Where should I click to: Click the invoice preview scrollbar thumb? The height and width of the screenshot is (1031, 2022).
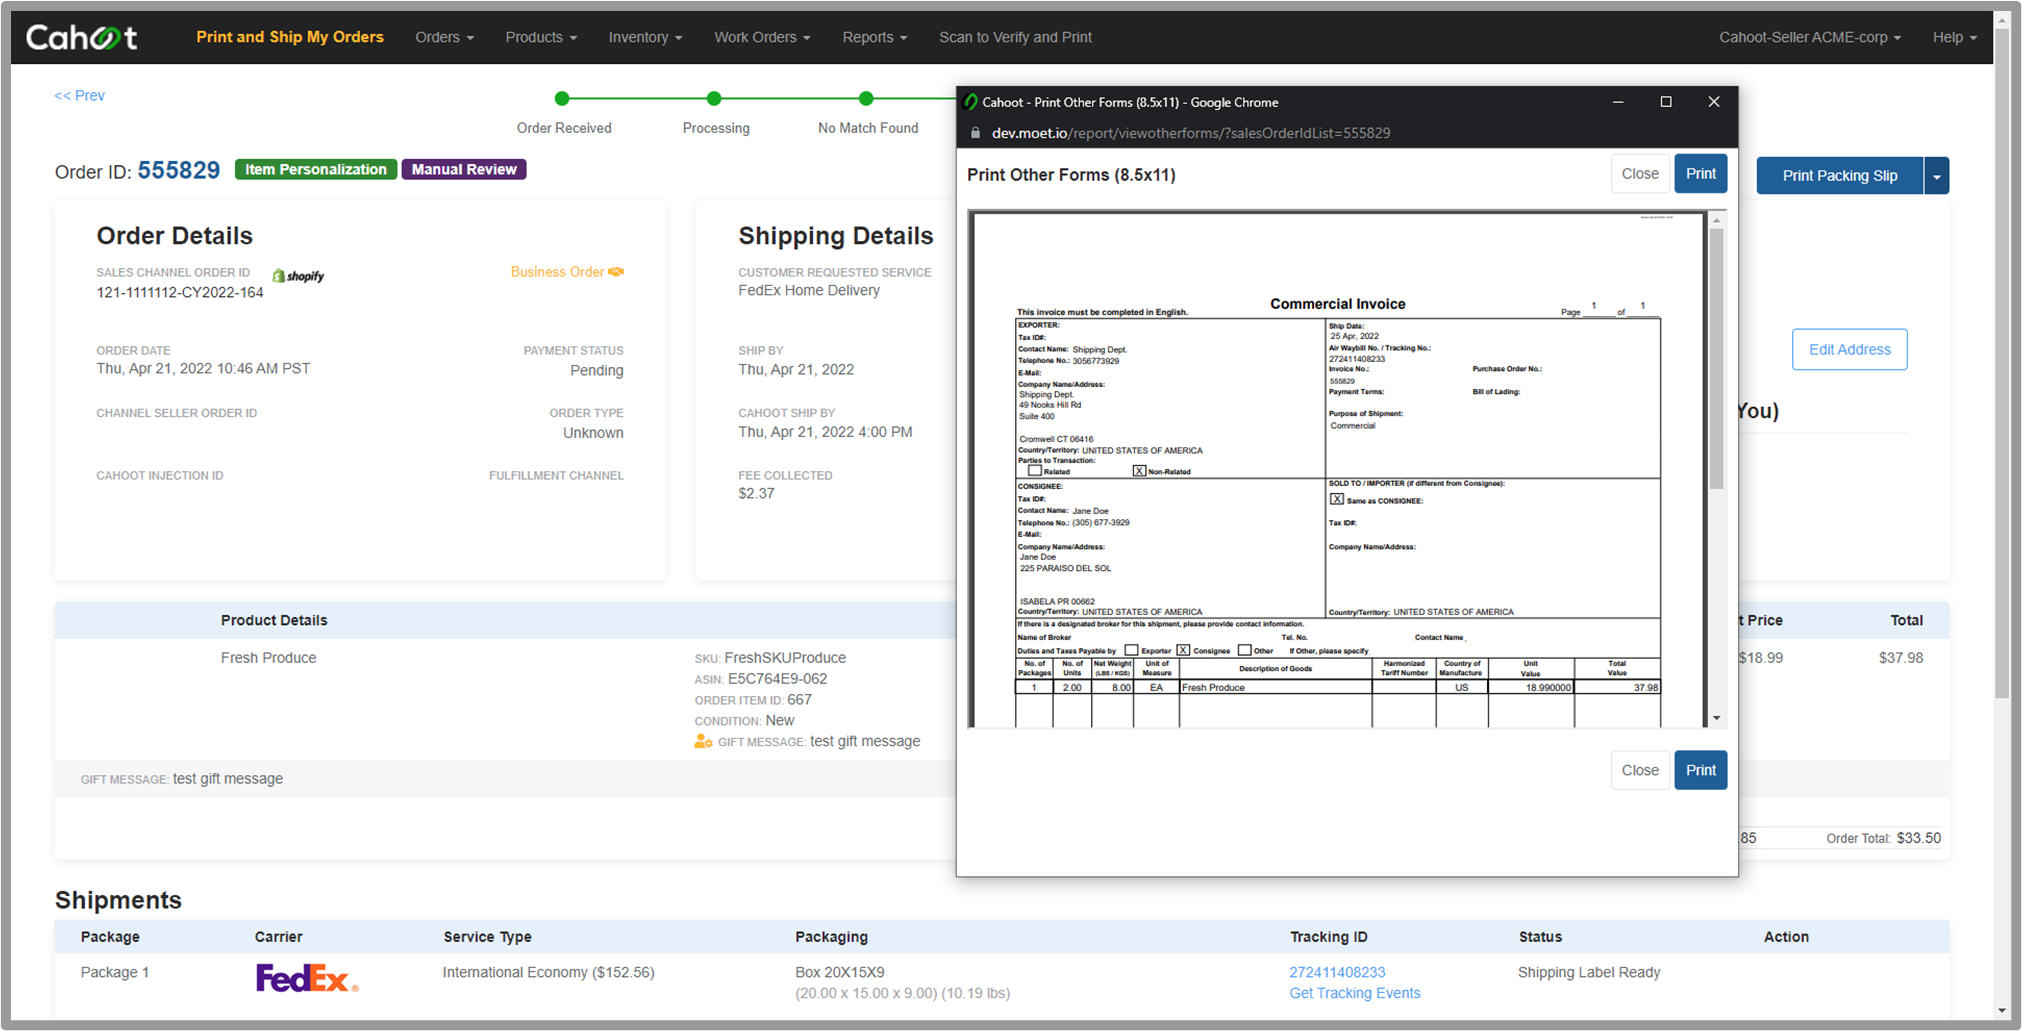(1717, 358)
